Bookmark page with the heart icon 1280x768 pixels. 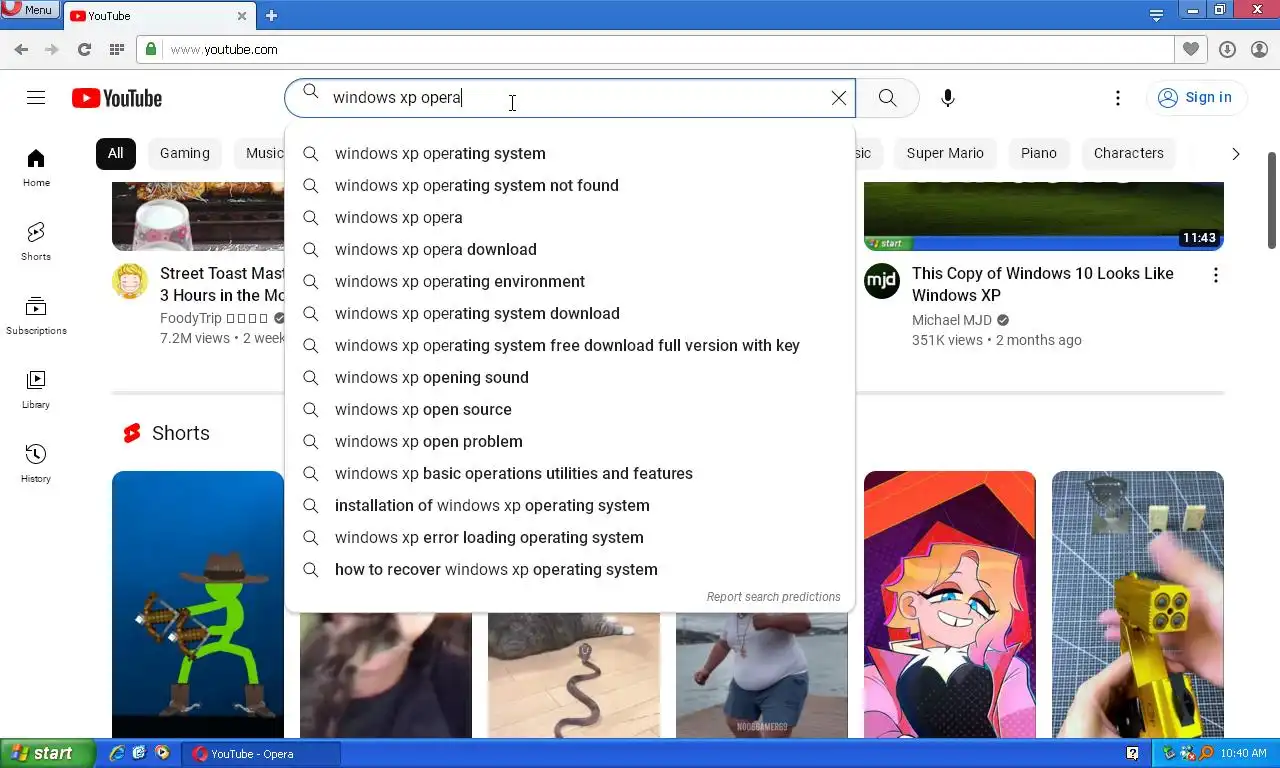click(1190, 49)
